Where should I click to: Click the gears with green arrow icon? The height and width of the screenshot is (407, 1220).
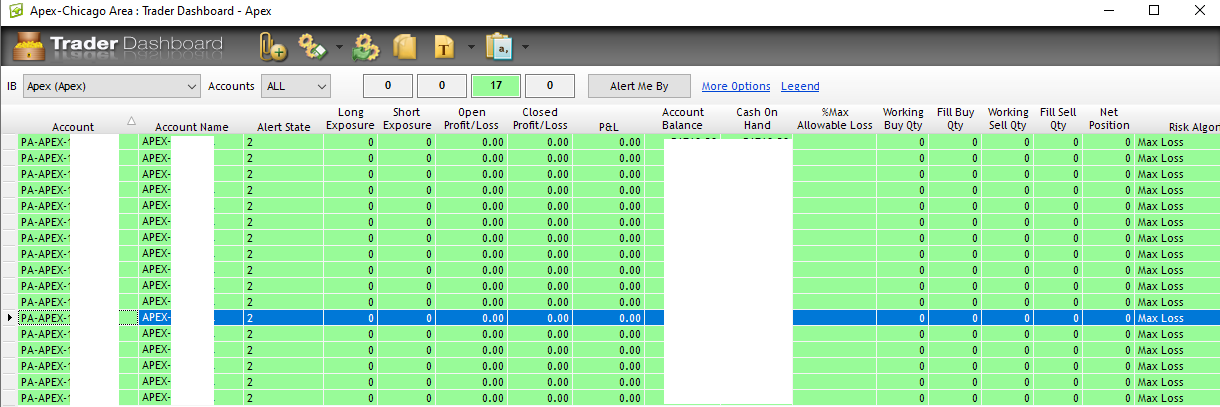(x=367, y=47)
